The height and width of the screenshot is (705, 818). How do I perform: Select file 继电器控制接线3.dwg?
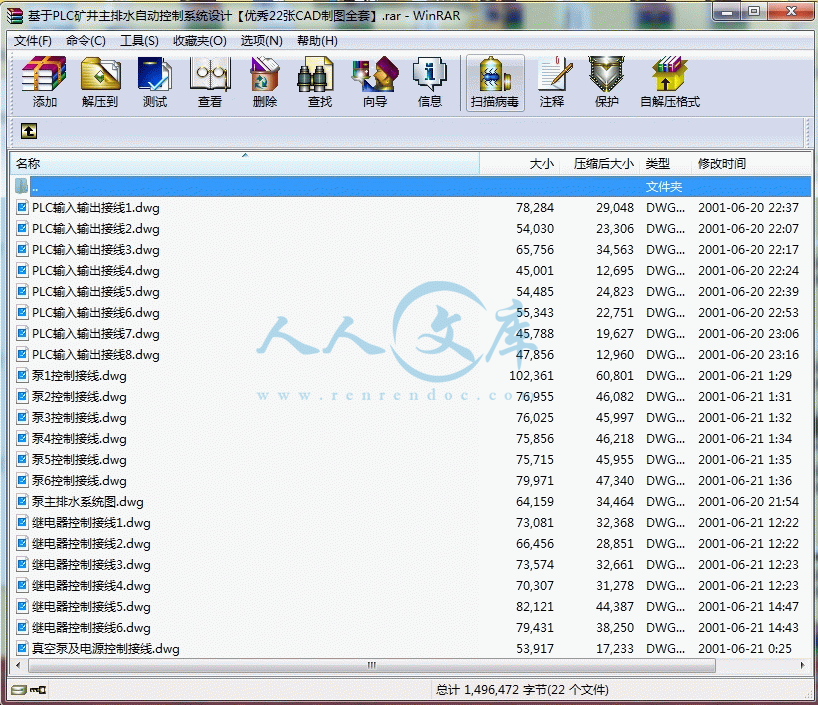91,565
